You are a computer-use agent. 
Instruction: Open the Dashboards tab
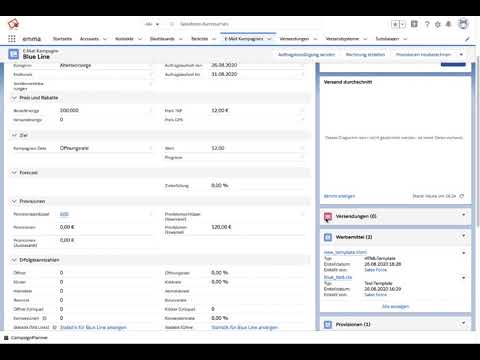point(162,39)
